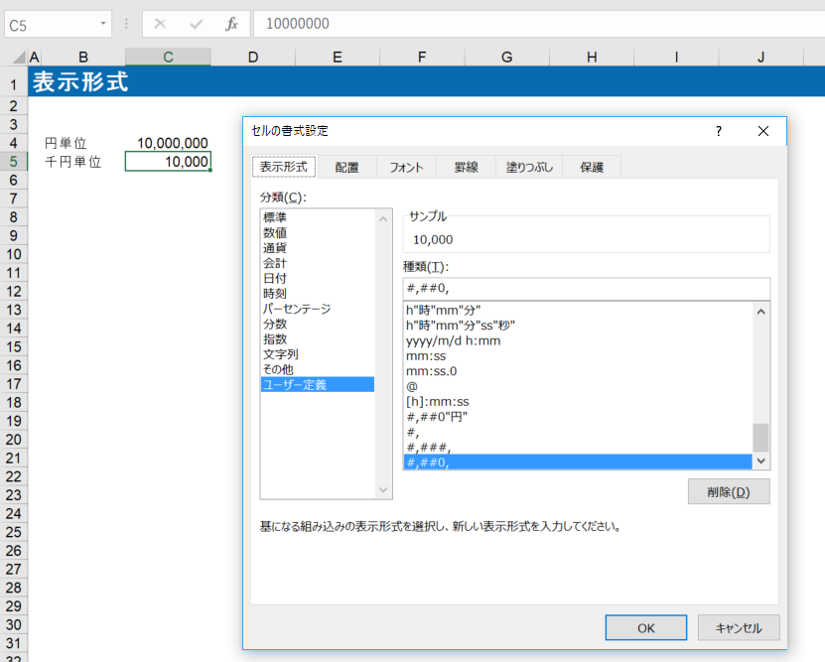825x662 pixels.
Task: Click the 種類 format code input field
Action: pos(585,289)
